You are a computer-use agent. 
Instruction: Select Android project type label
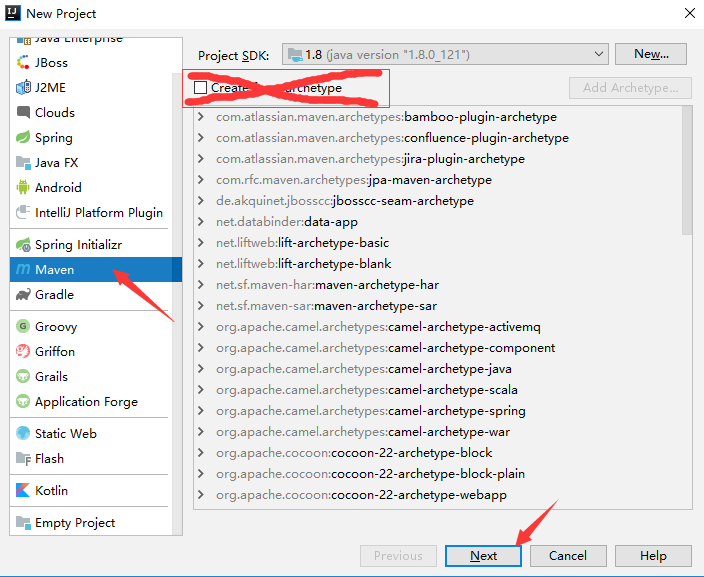point(58,187)
